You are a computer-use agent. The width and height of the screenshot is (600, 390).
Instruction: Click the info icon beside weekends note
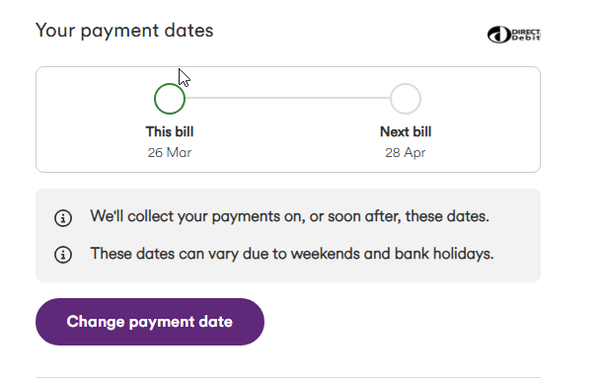(63, 255)
